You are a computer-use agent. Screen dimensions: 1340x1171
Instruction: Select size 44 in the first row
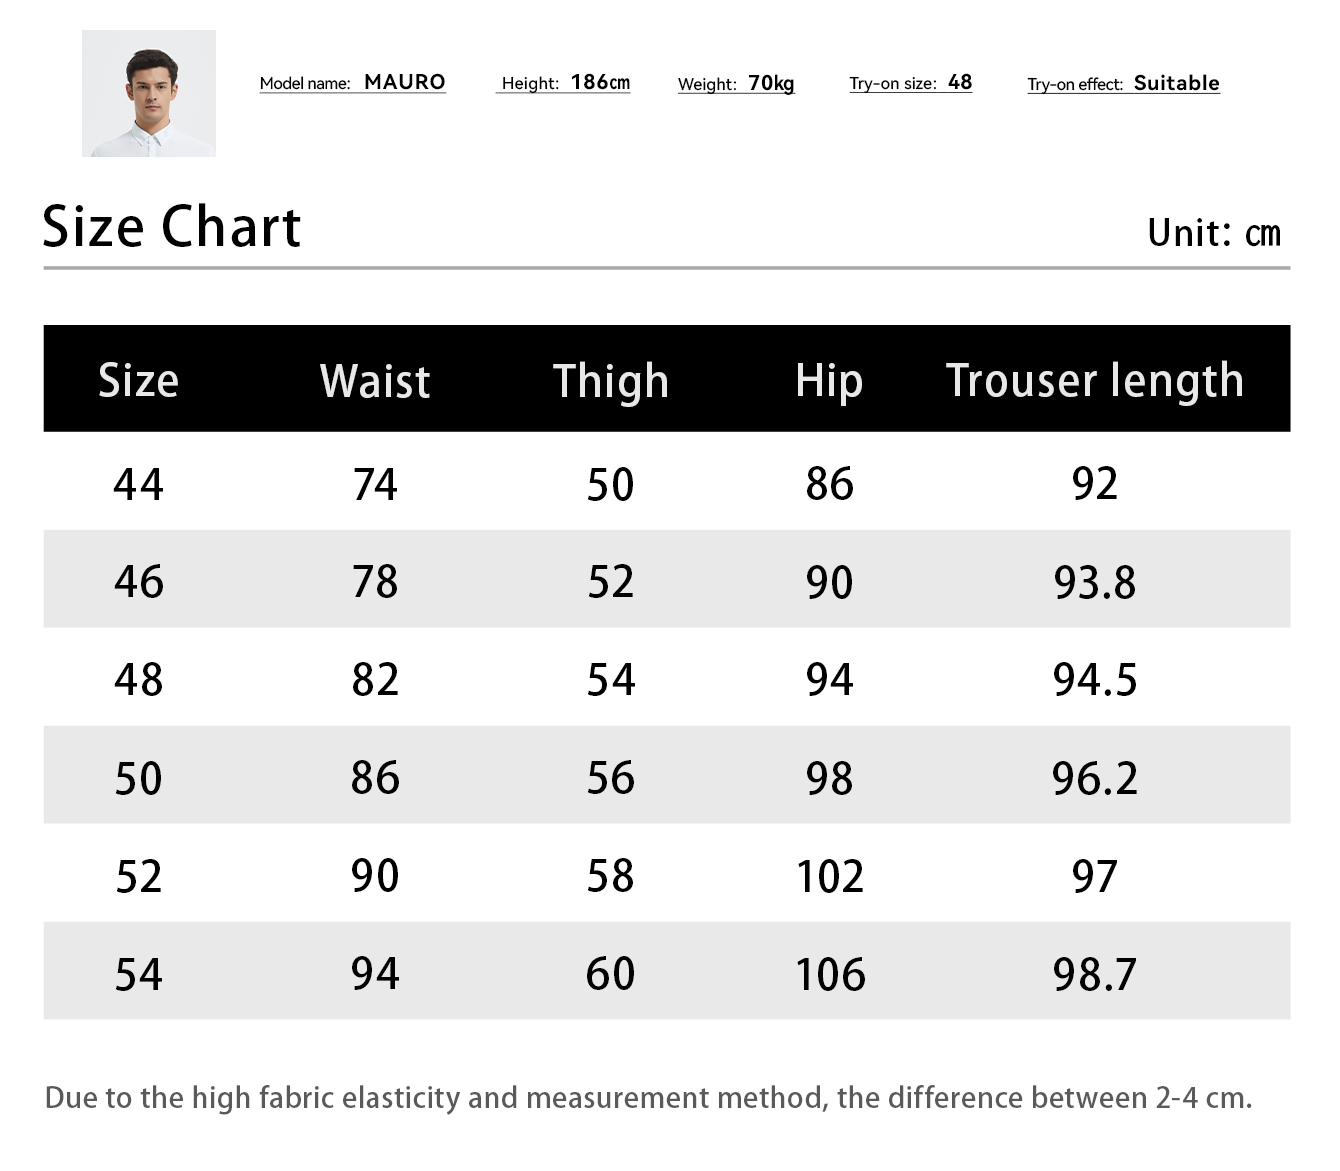(138, 485)
